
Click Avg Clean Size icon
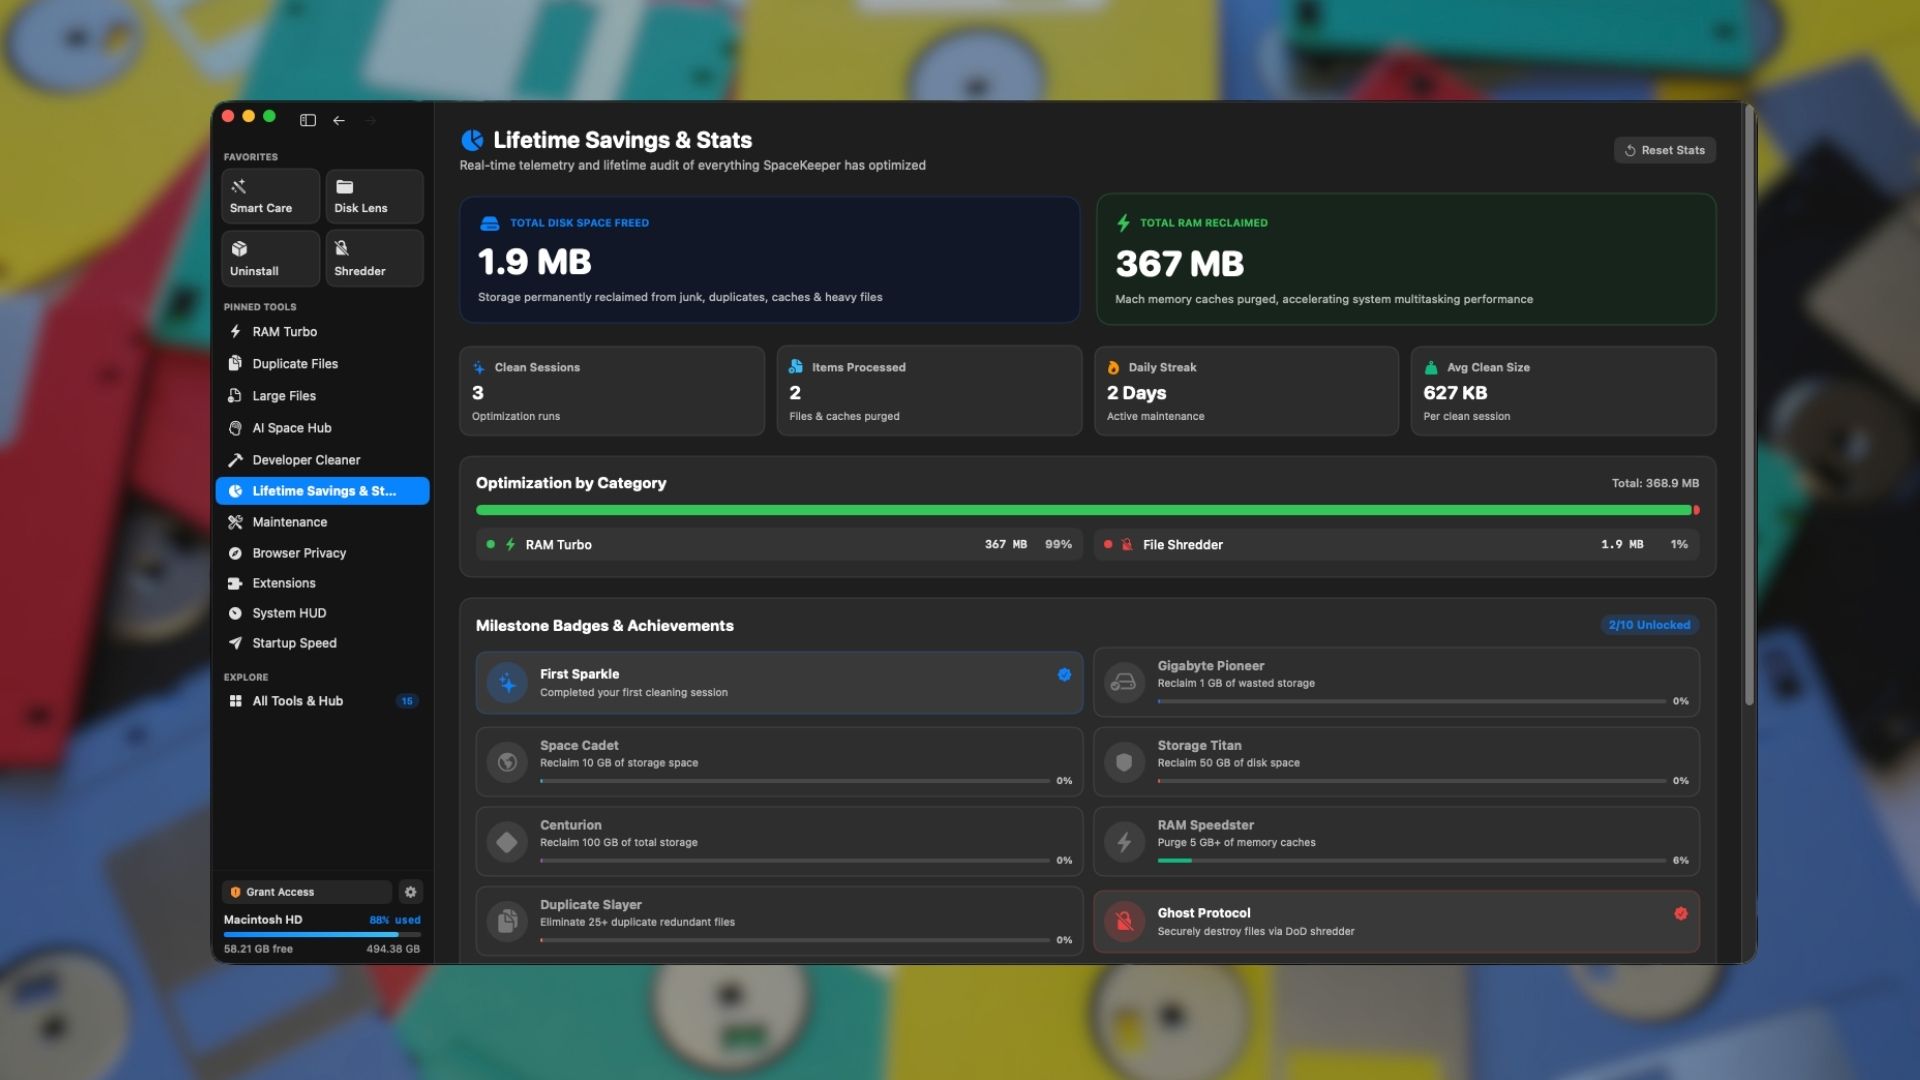click(1431, 368)
